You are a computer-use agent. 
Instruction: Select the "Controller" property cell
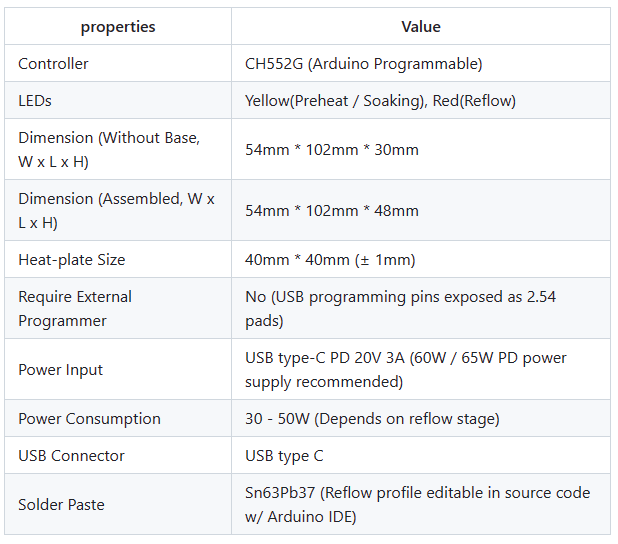coord(54,64)
